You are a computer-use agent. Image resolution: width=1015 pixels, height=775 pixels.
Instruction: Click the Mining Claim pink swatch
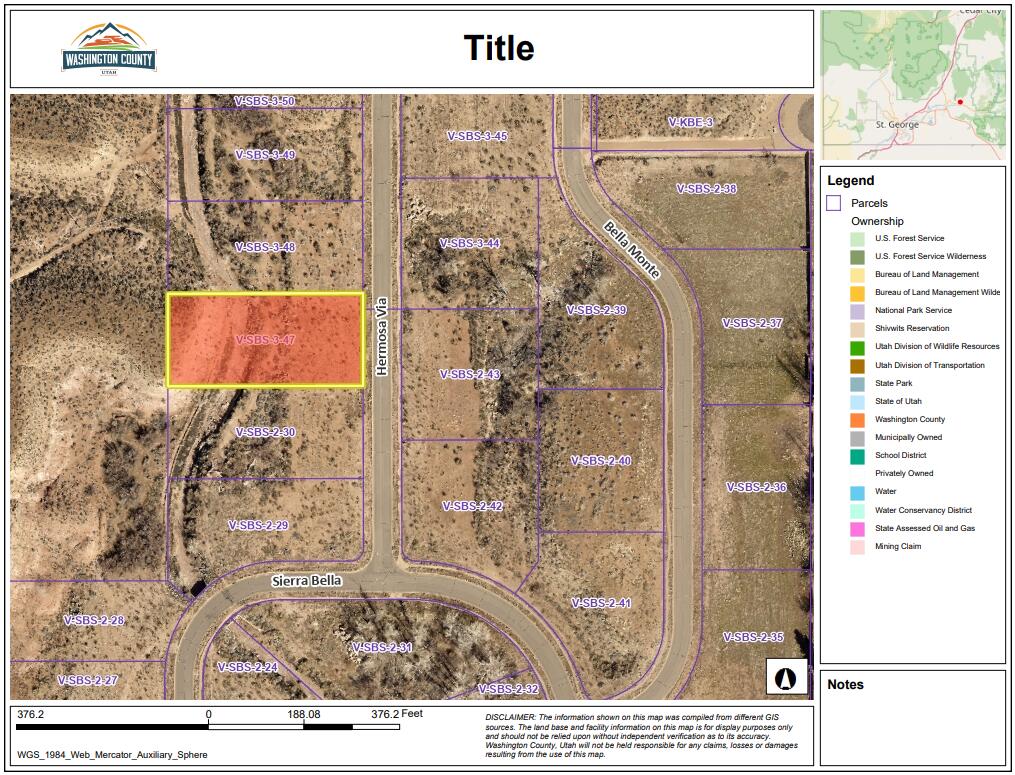(857, 547)
